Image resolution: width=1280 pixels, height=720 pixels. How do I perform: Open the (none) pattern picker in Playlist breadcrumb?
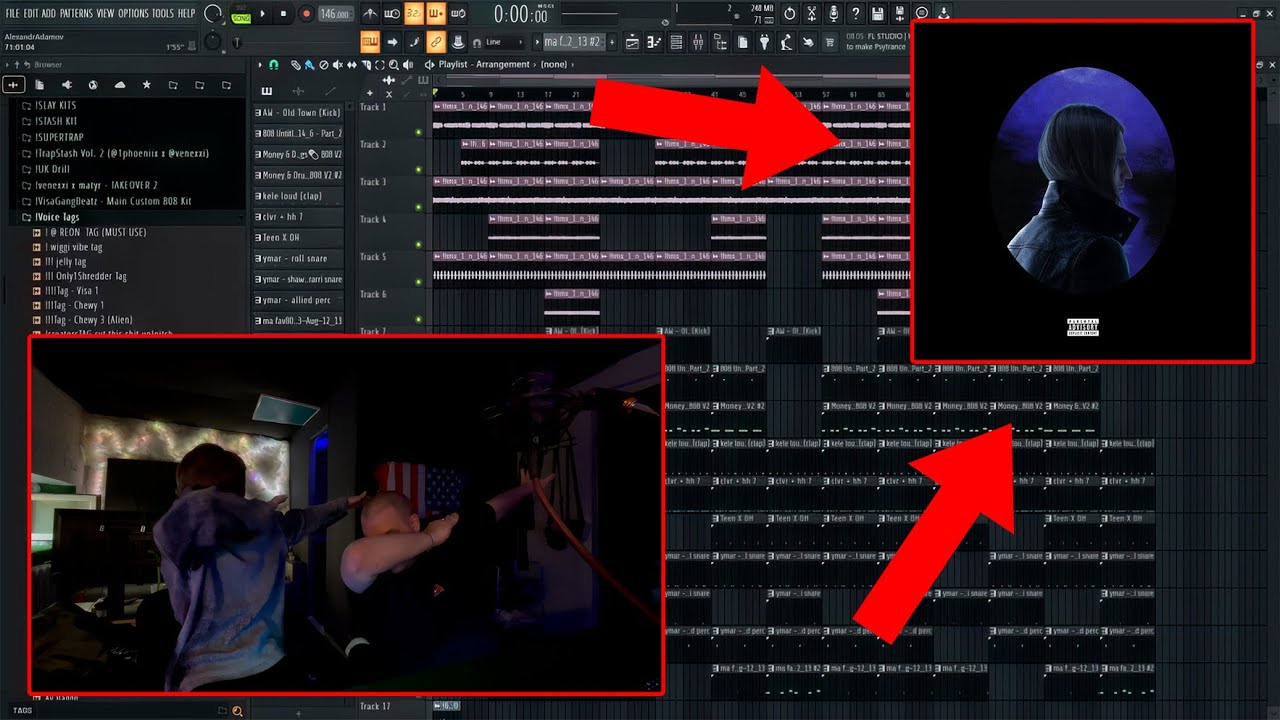coord(553,64)
